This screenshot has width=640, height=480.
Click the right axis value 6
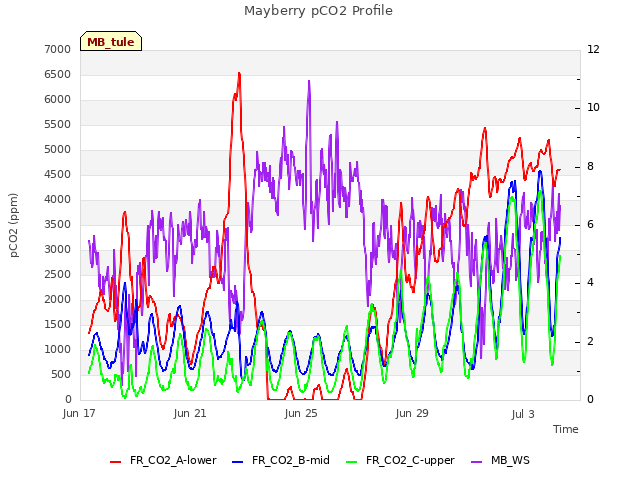590,225
